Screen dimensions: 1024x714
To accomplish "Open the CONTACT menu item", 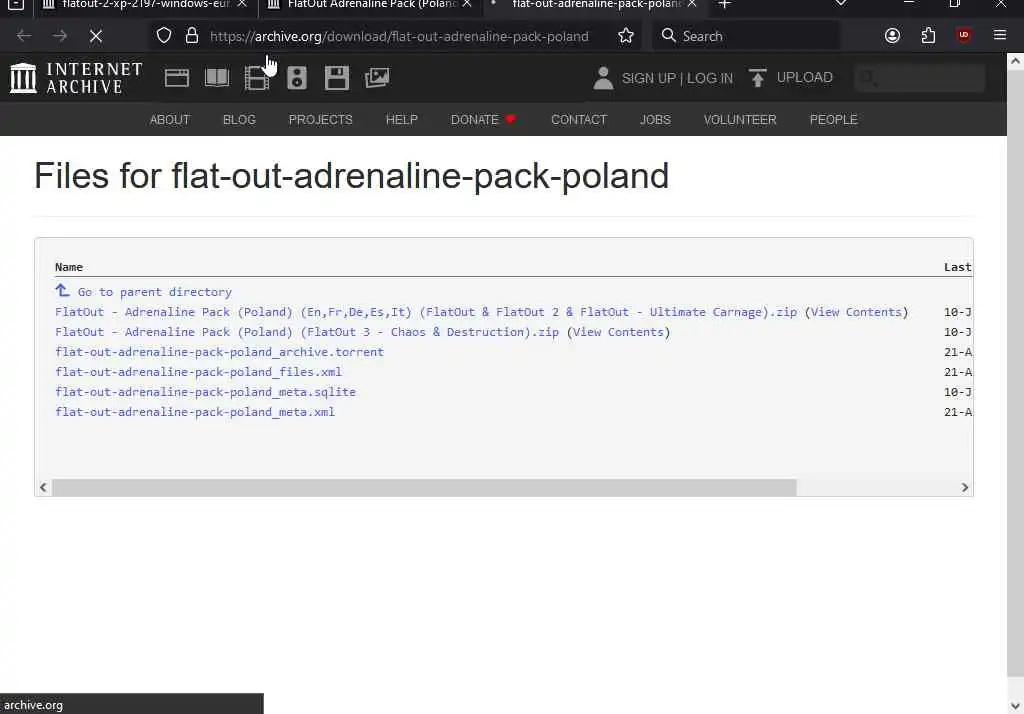I will pyautogui.click(x=579, y=120).
